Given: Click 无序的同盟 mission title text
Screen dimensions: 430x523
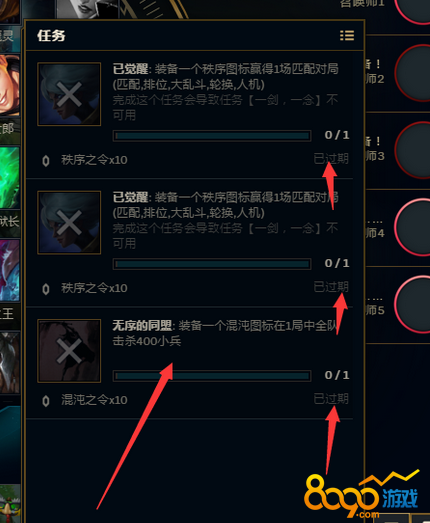Looking at the screenshot, I should [x=142, y=326].
